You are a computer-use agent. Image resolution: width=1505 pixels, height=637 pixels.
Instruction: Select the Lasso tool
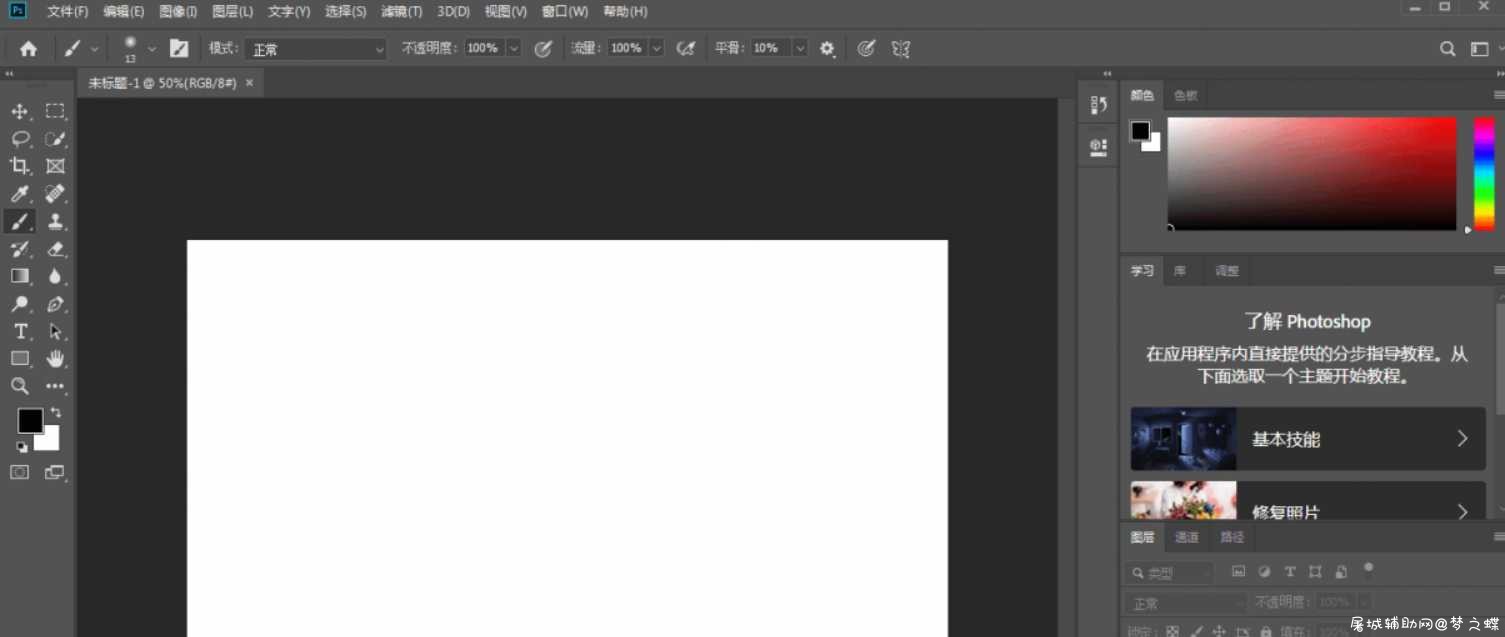click(x=19, y=139)
